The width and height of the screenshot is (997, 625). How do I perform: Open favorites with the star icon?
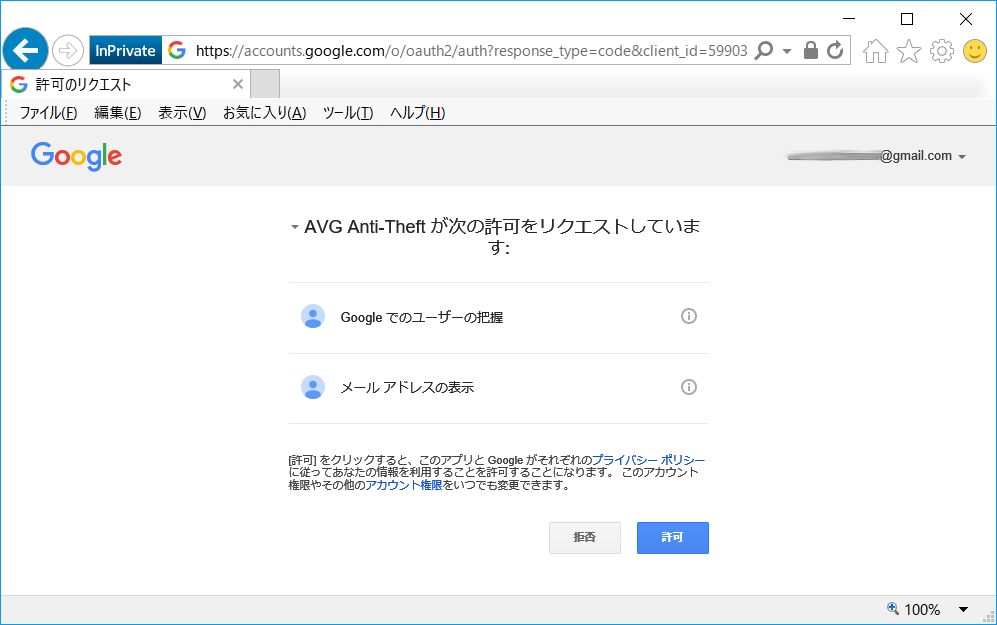pos(909,51)
